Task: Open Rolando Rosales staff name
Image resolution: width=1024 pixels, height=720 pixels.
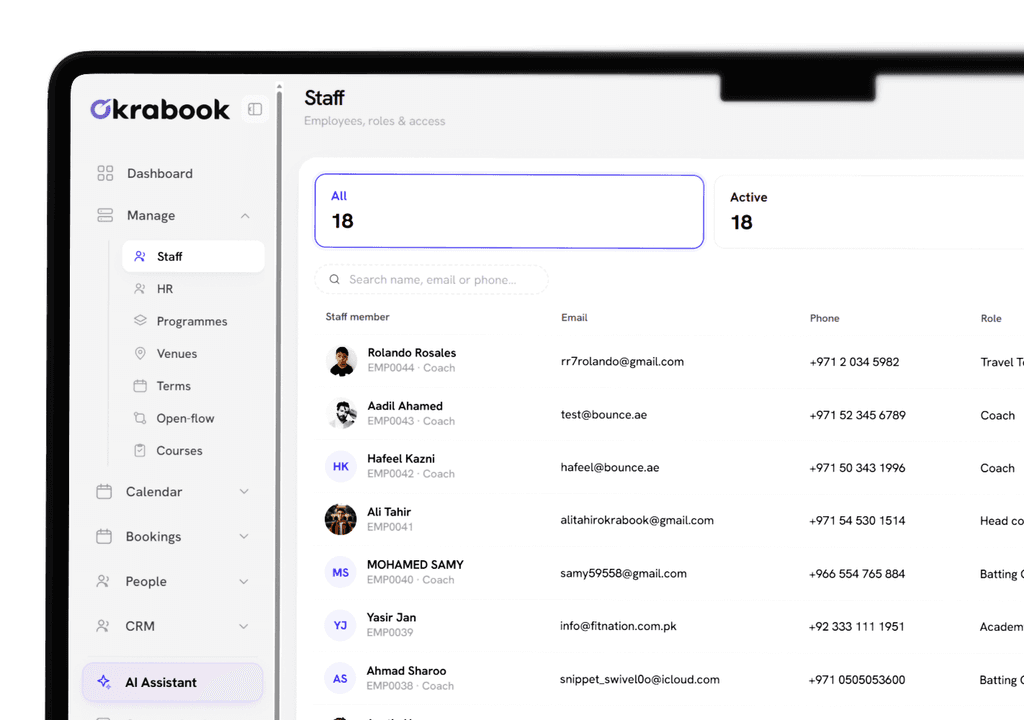Action: (x=411, y=353)
